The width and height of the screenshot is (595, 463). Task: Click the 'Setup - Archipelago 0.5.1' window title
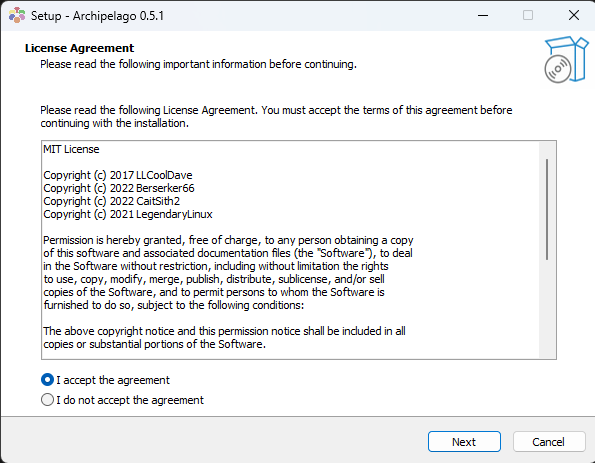[x=97, y=16]
